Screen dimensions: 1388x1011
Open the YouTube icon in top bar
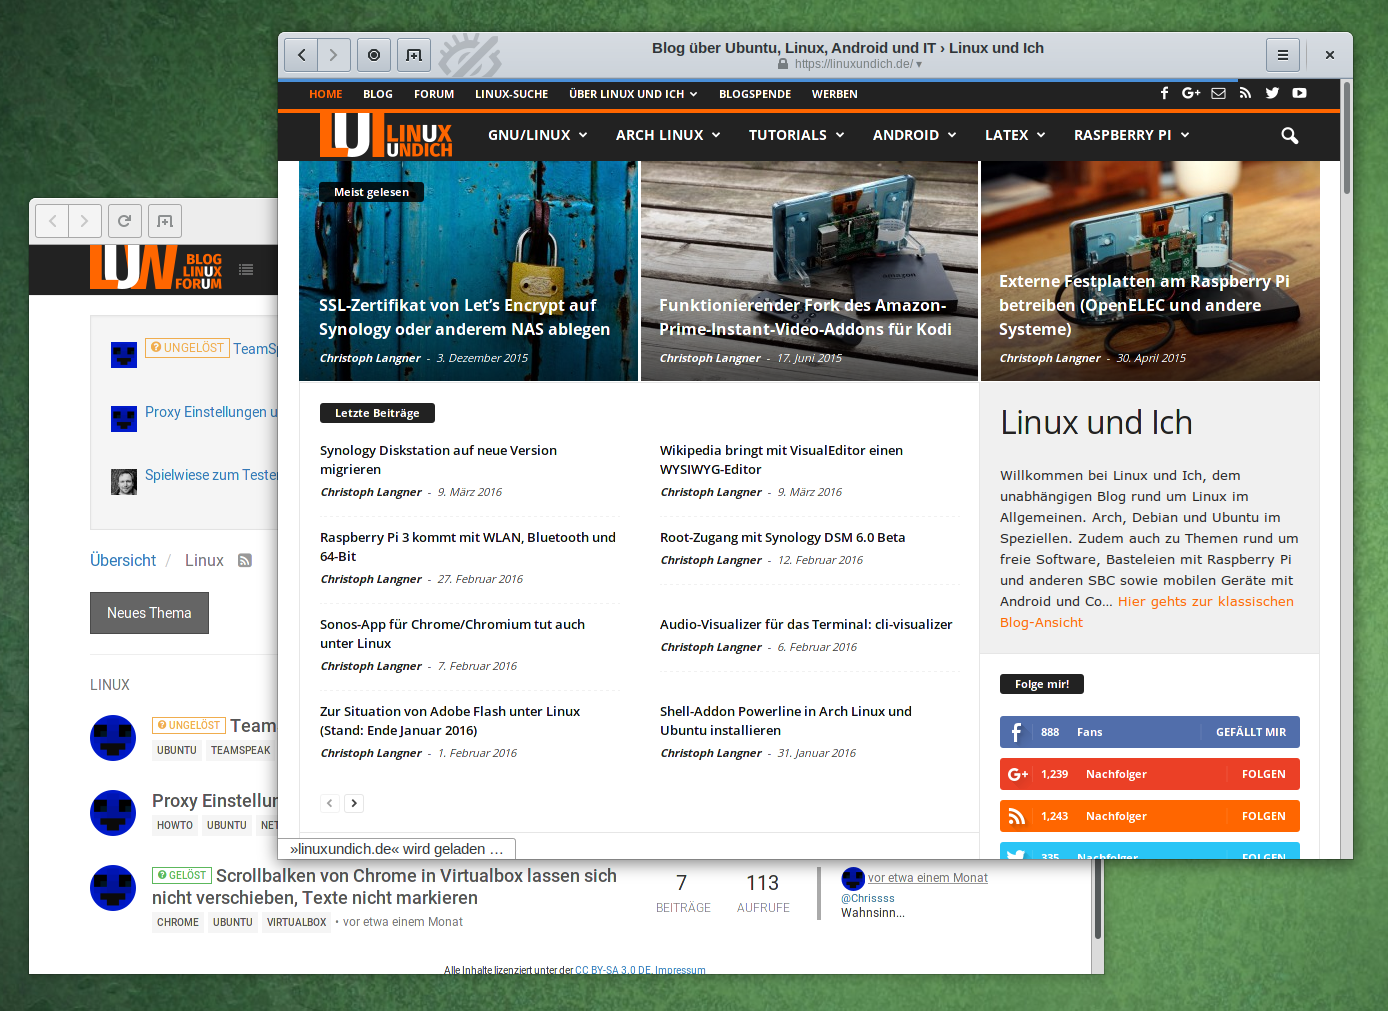(x=1299, y=93)
